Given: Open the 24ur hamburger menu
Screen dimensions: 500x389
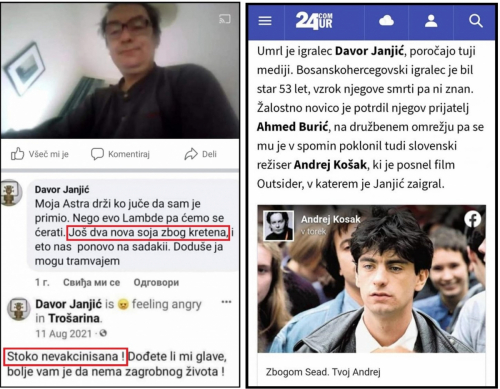Looking at the screenshot, I should 265,21.
